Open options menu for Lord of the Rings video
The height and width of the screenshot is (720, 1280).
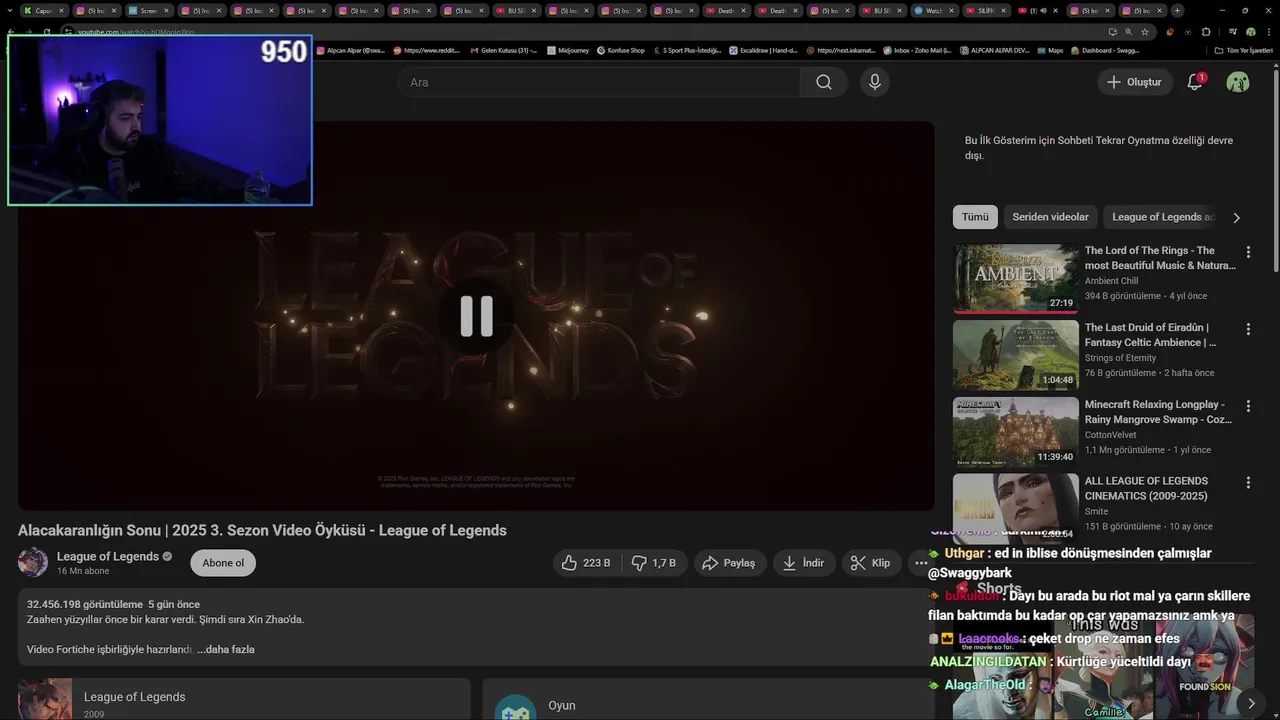coord(1248,252)
